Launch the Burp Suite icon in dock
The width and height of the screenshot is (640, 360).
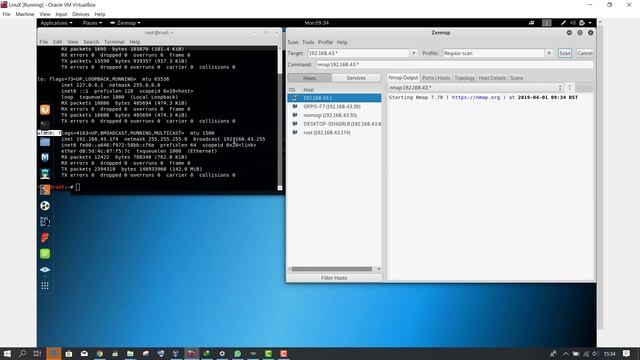point(45,189)
